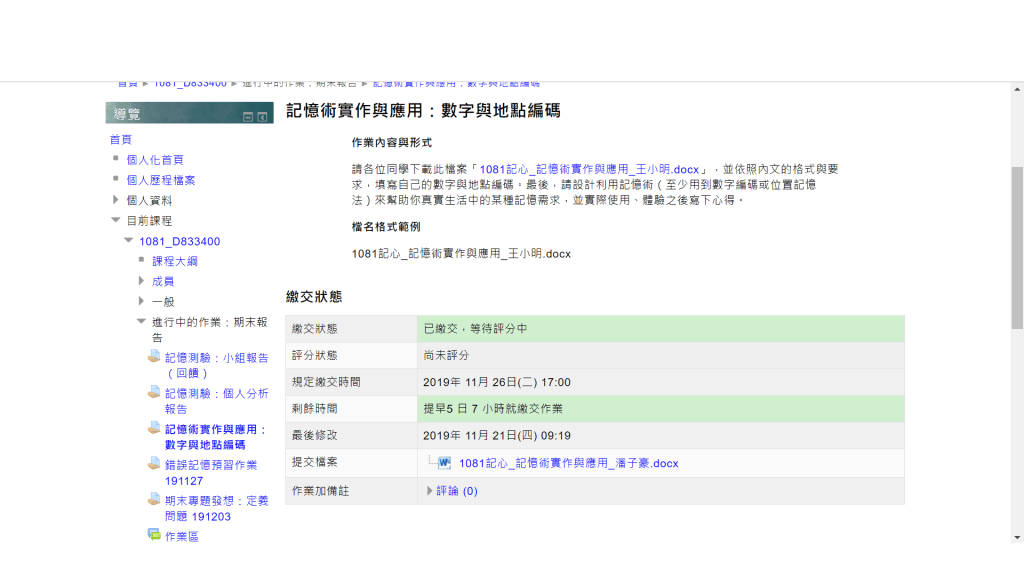This screenshot has width=1024, height=576.
Task: Expand the 成員 tree node
Action: coord(141,281)
